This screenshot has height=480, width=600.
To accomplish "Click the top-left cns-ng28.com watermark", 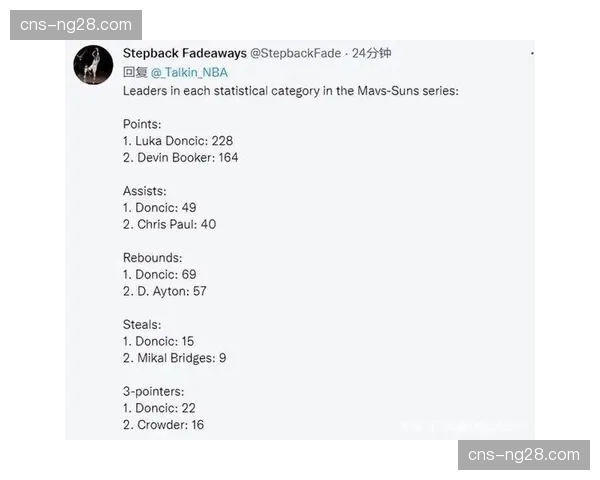I will [x=76, y=24].
